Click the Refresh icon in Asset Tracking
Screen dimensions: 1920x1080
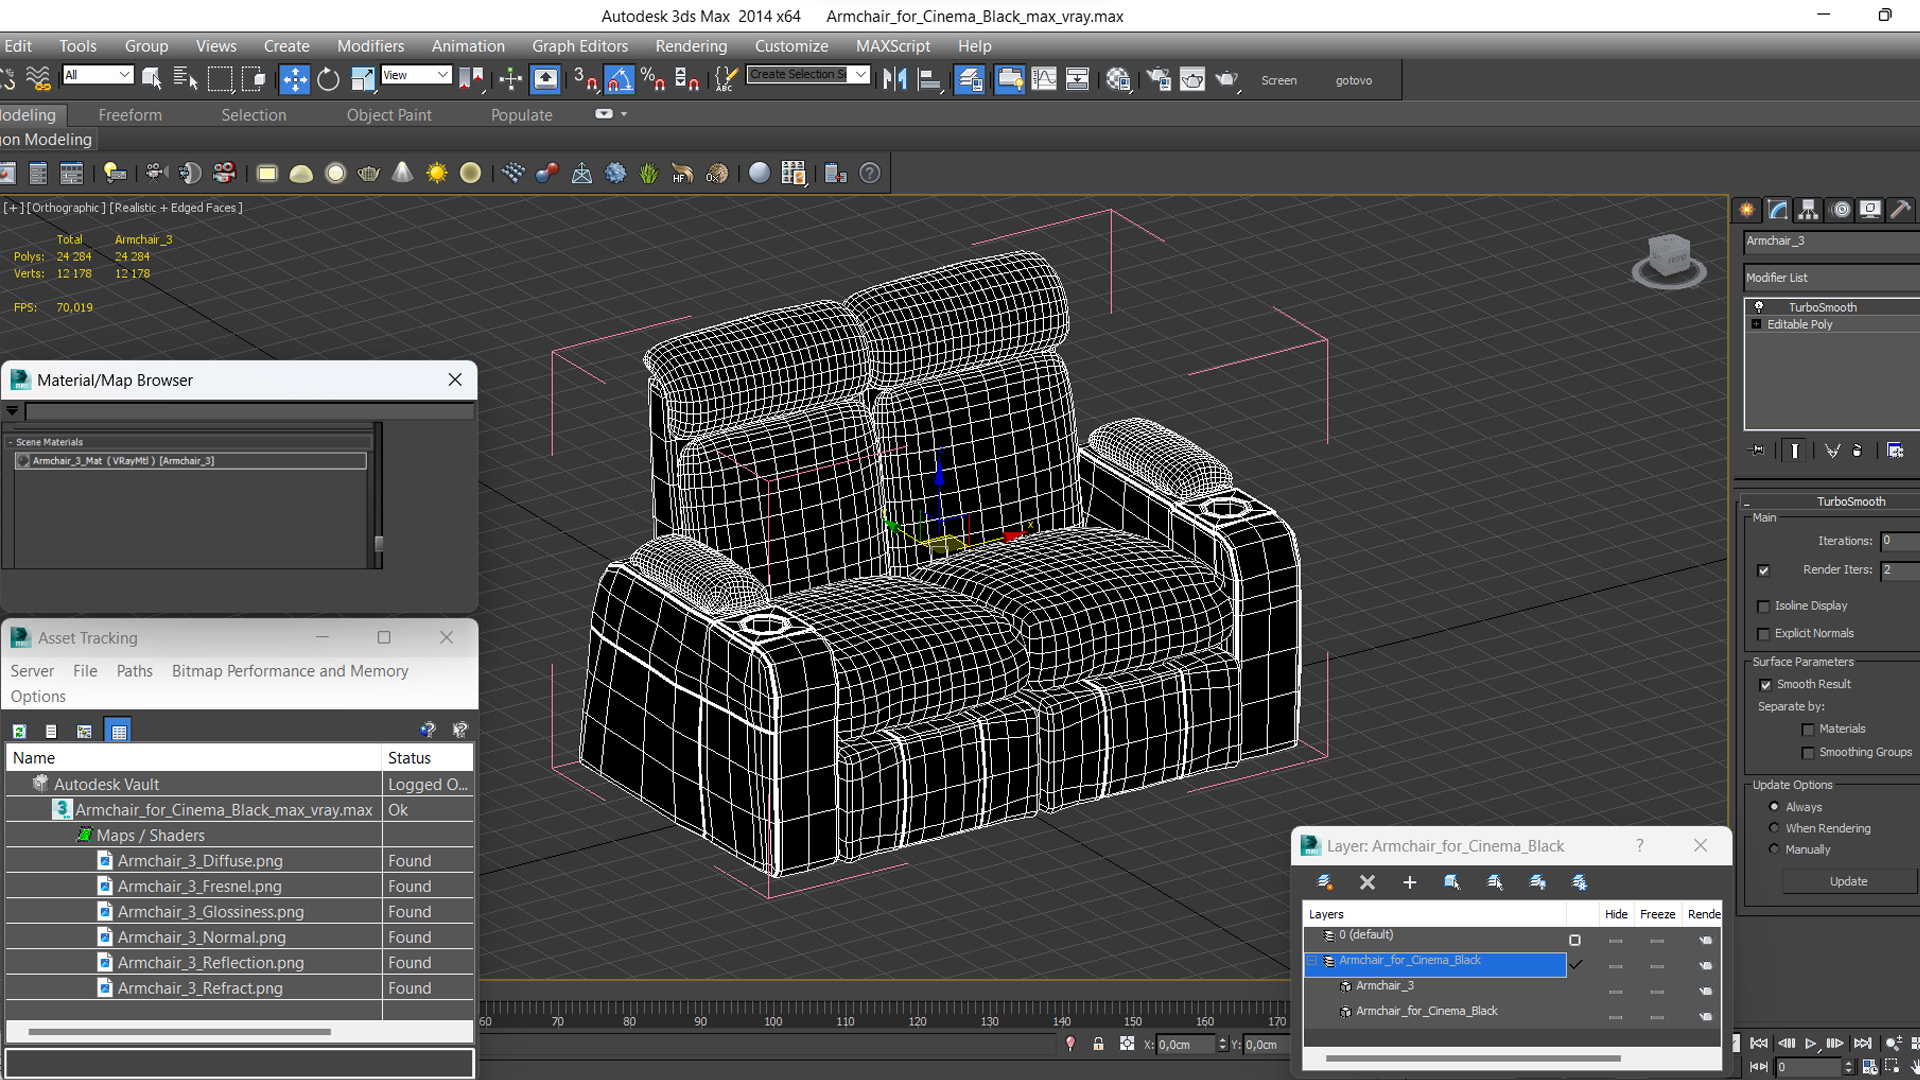pos(19,731)
